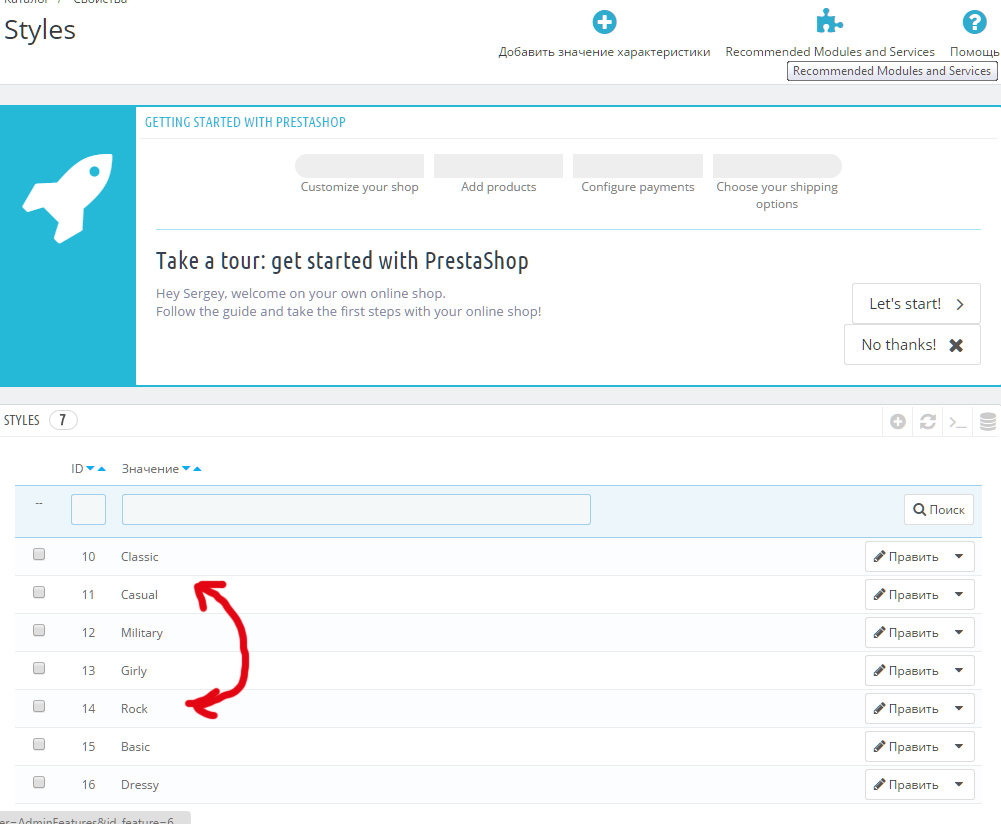Expand dropdown next to Править for Dressy
The height and width of the screenshot is (824, 1001).
[x=959, y=784]
